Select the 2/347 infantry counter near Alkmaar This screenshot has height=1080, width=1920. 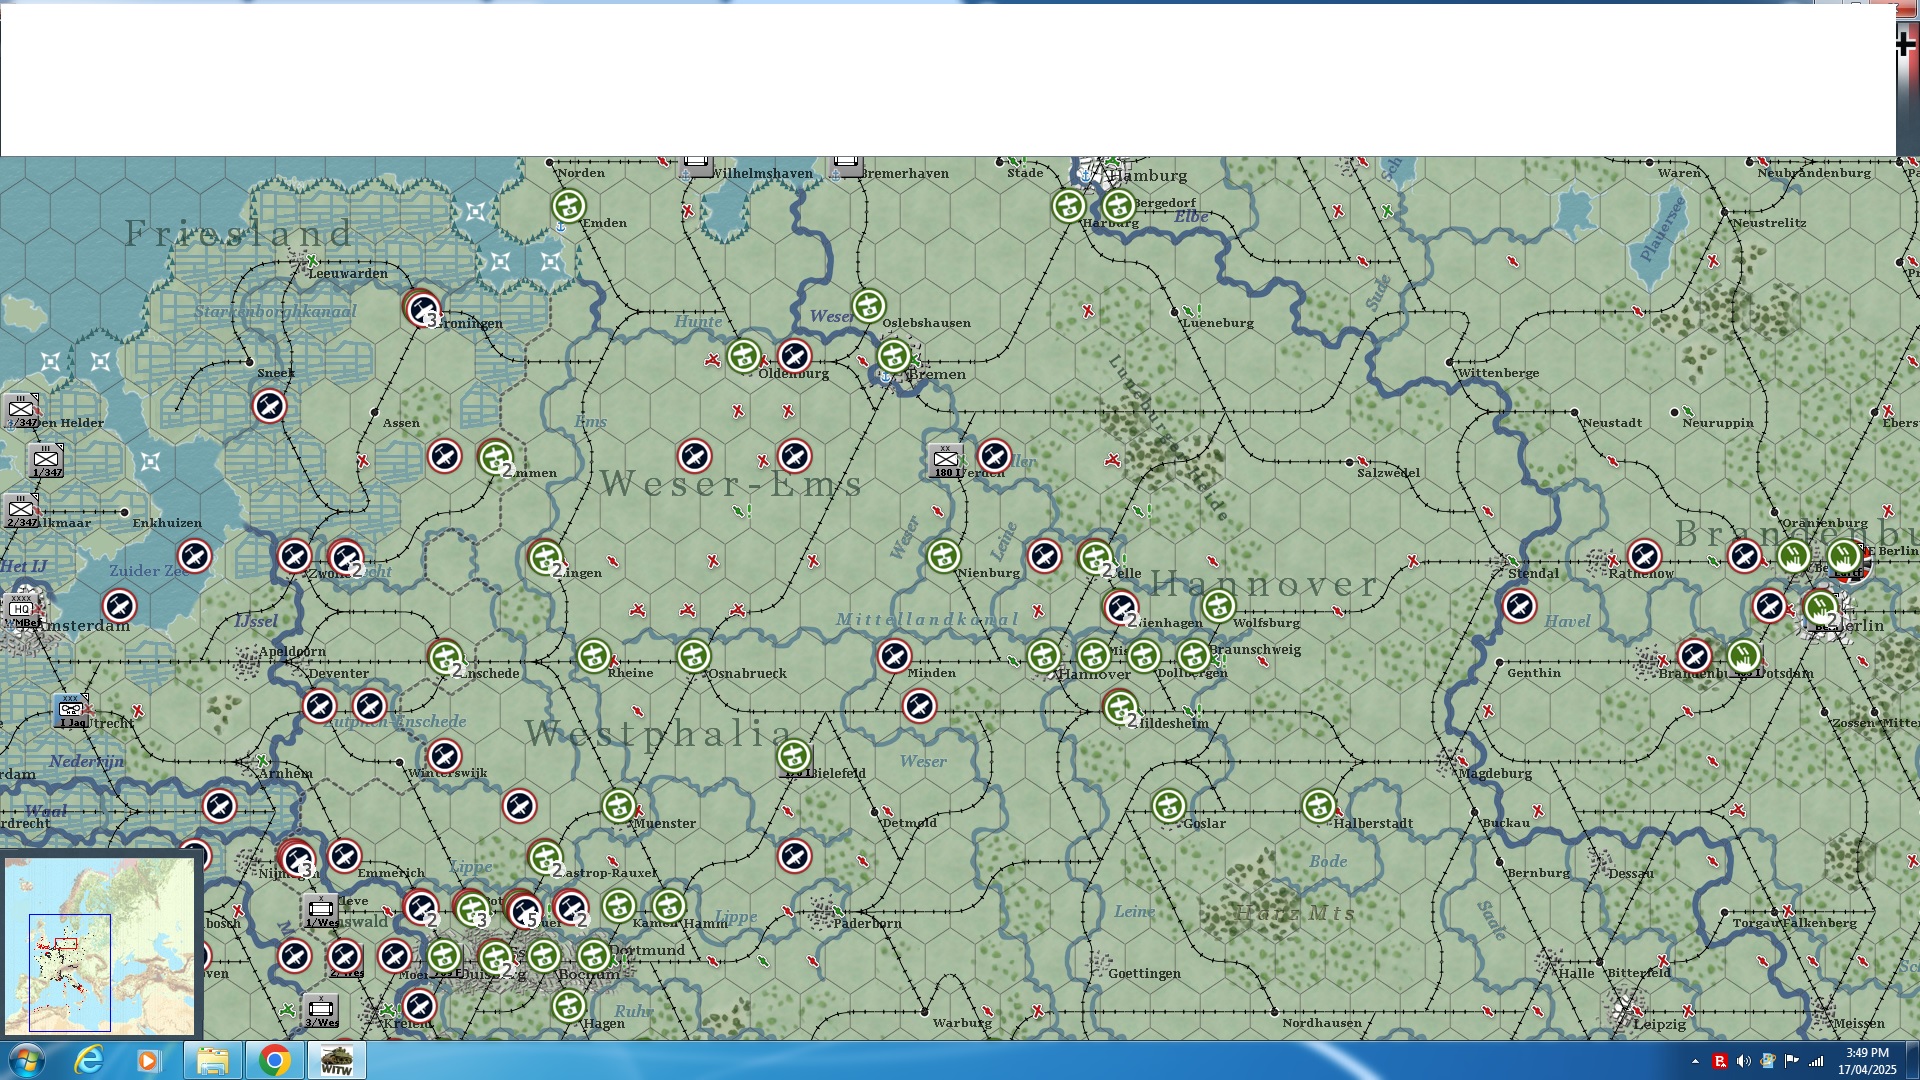click(x=21, y=510)
